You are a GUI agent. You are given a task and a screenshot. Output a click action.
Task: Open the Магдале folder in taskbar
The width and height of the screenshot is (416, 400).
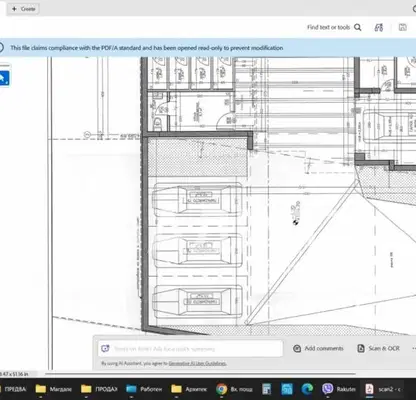(54, 389)
